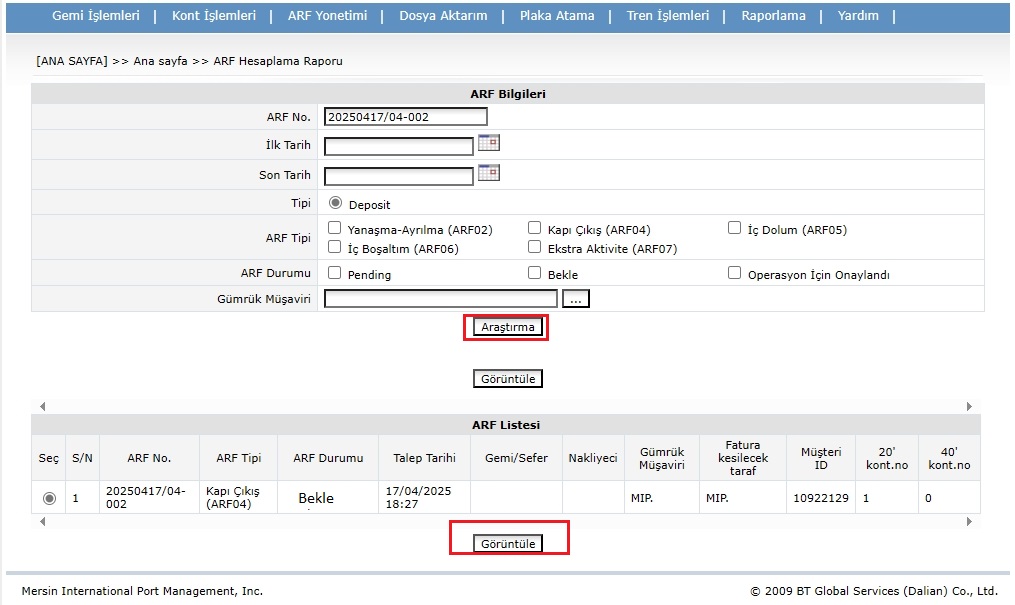Focus the Gümrük Müşaviri text field
The height and width of the screenshot is (605, 1015).
click(440, 298)
